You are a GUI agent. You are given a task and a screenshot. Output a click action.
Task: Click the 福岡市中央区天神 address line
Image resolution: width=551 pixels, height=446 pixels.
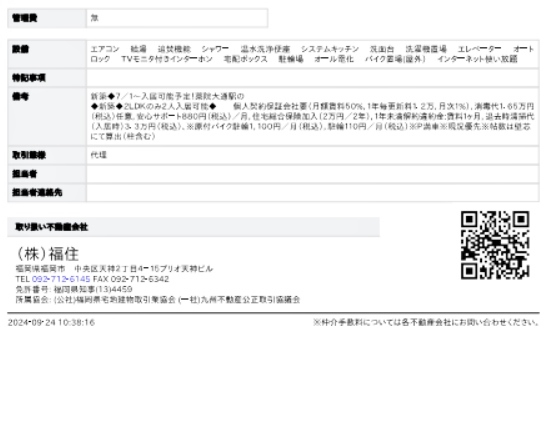114,269
